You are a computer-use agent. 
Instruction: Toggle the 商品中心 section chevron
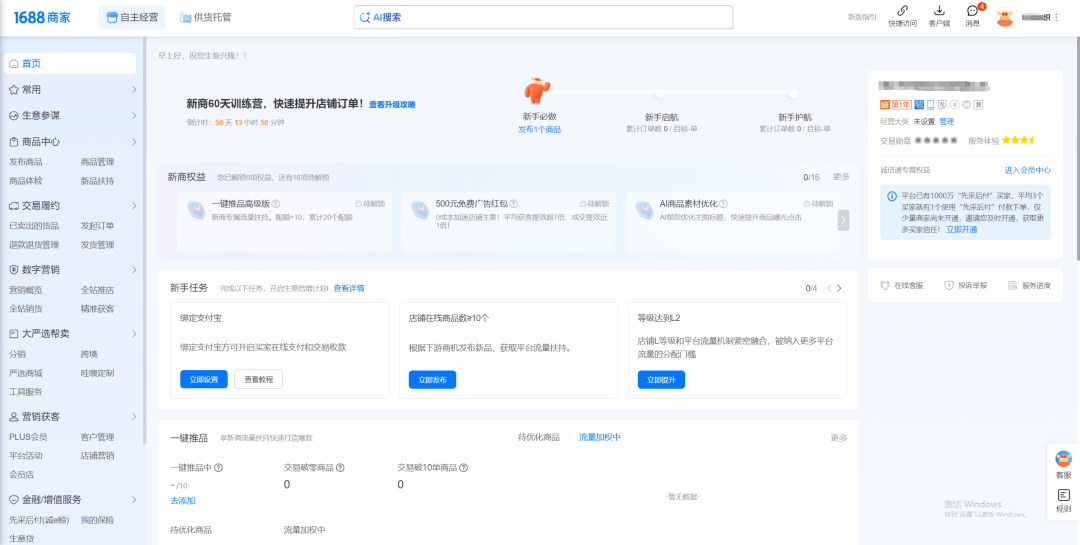click(x=134, y=142)
